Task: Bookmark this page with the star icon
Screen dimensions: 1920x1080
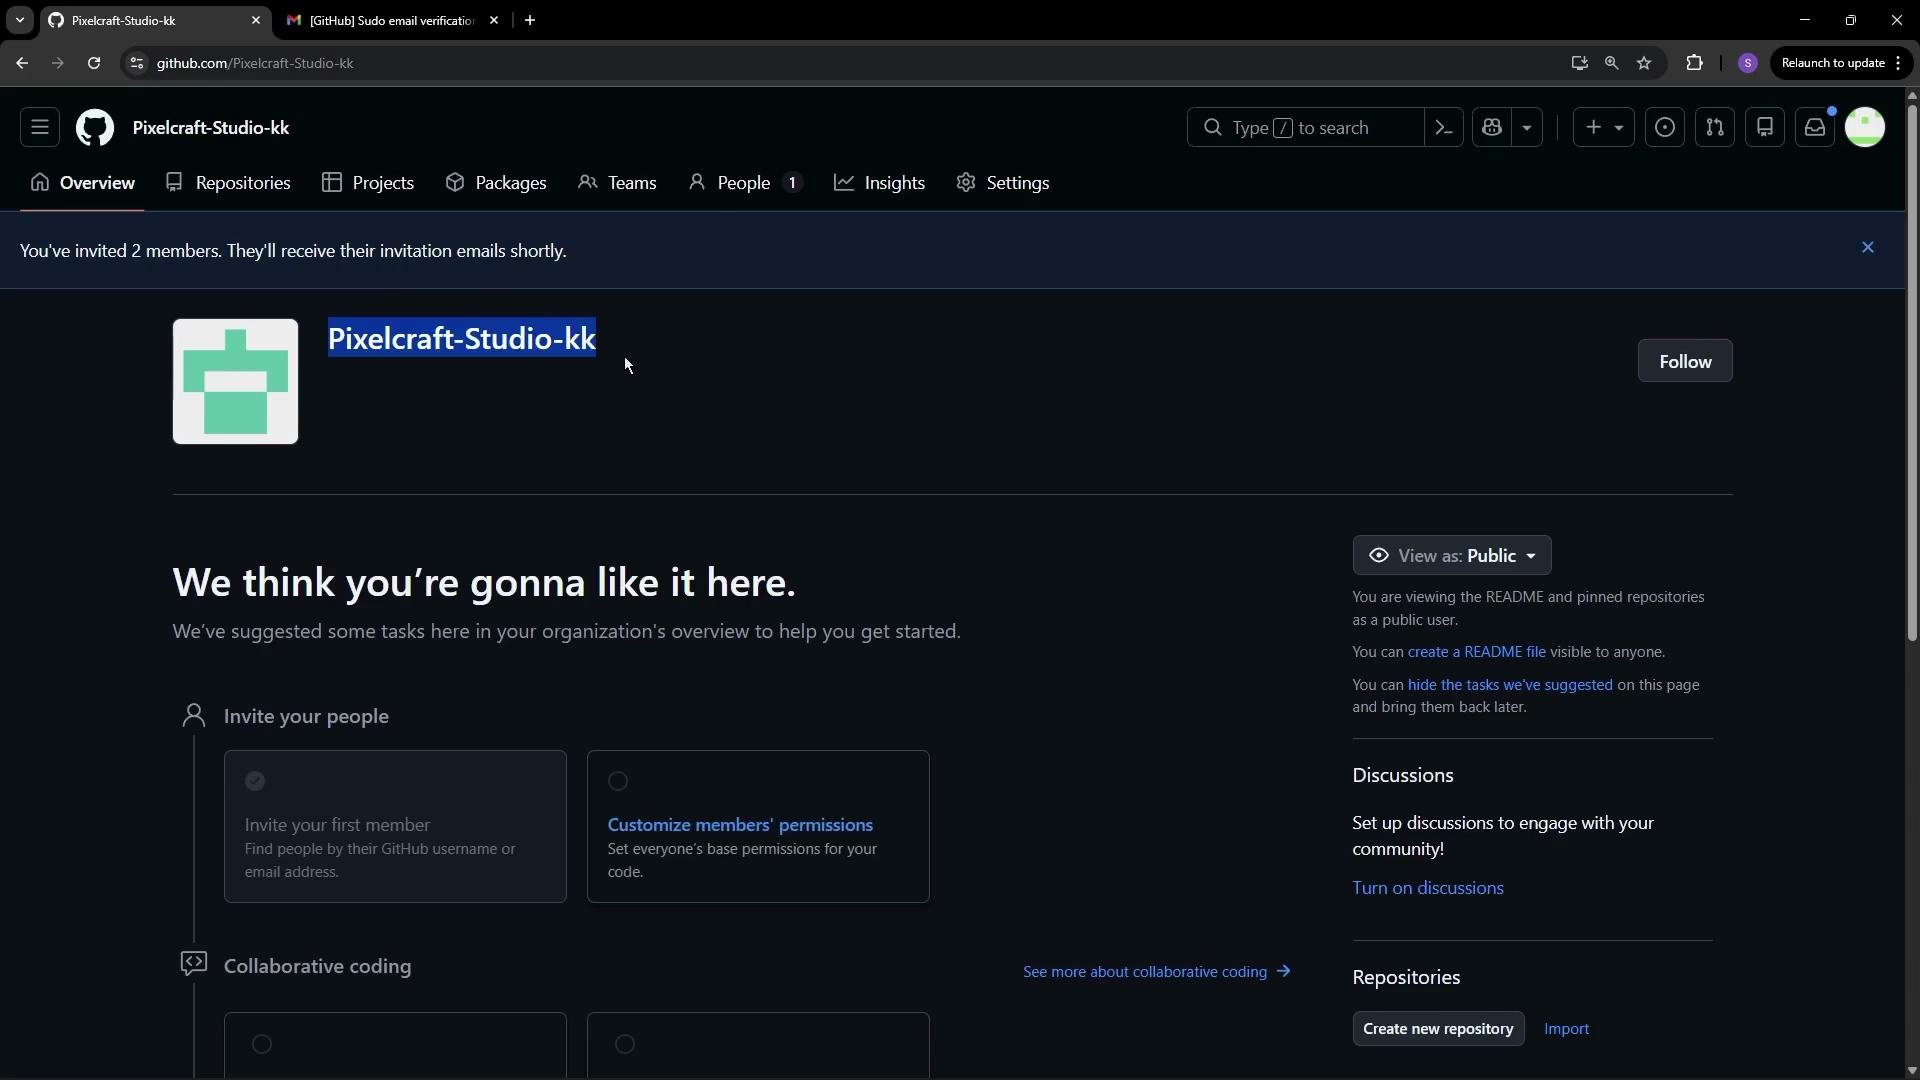Action: point(1644,63)
